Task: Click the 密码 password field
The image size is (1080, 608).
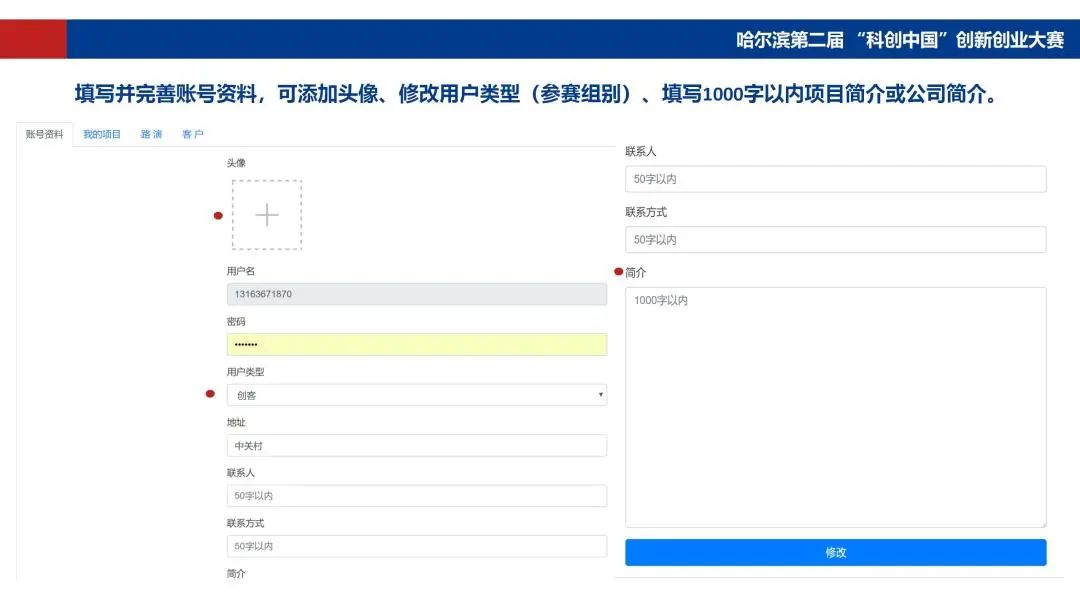Action: pos(415,344)
